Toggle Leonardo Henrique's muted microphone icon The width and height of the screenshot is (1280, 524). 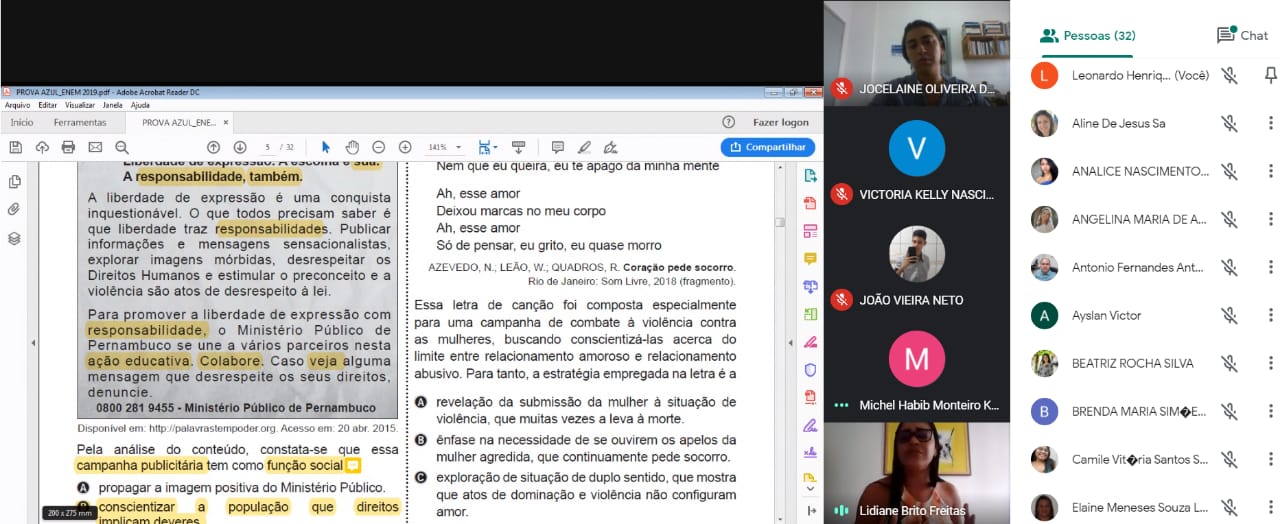[1229, 75]
